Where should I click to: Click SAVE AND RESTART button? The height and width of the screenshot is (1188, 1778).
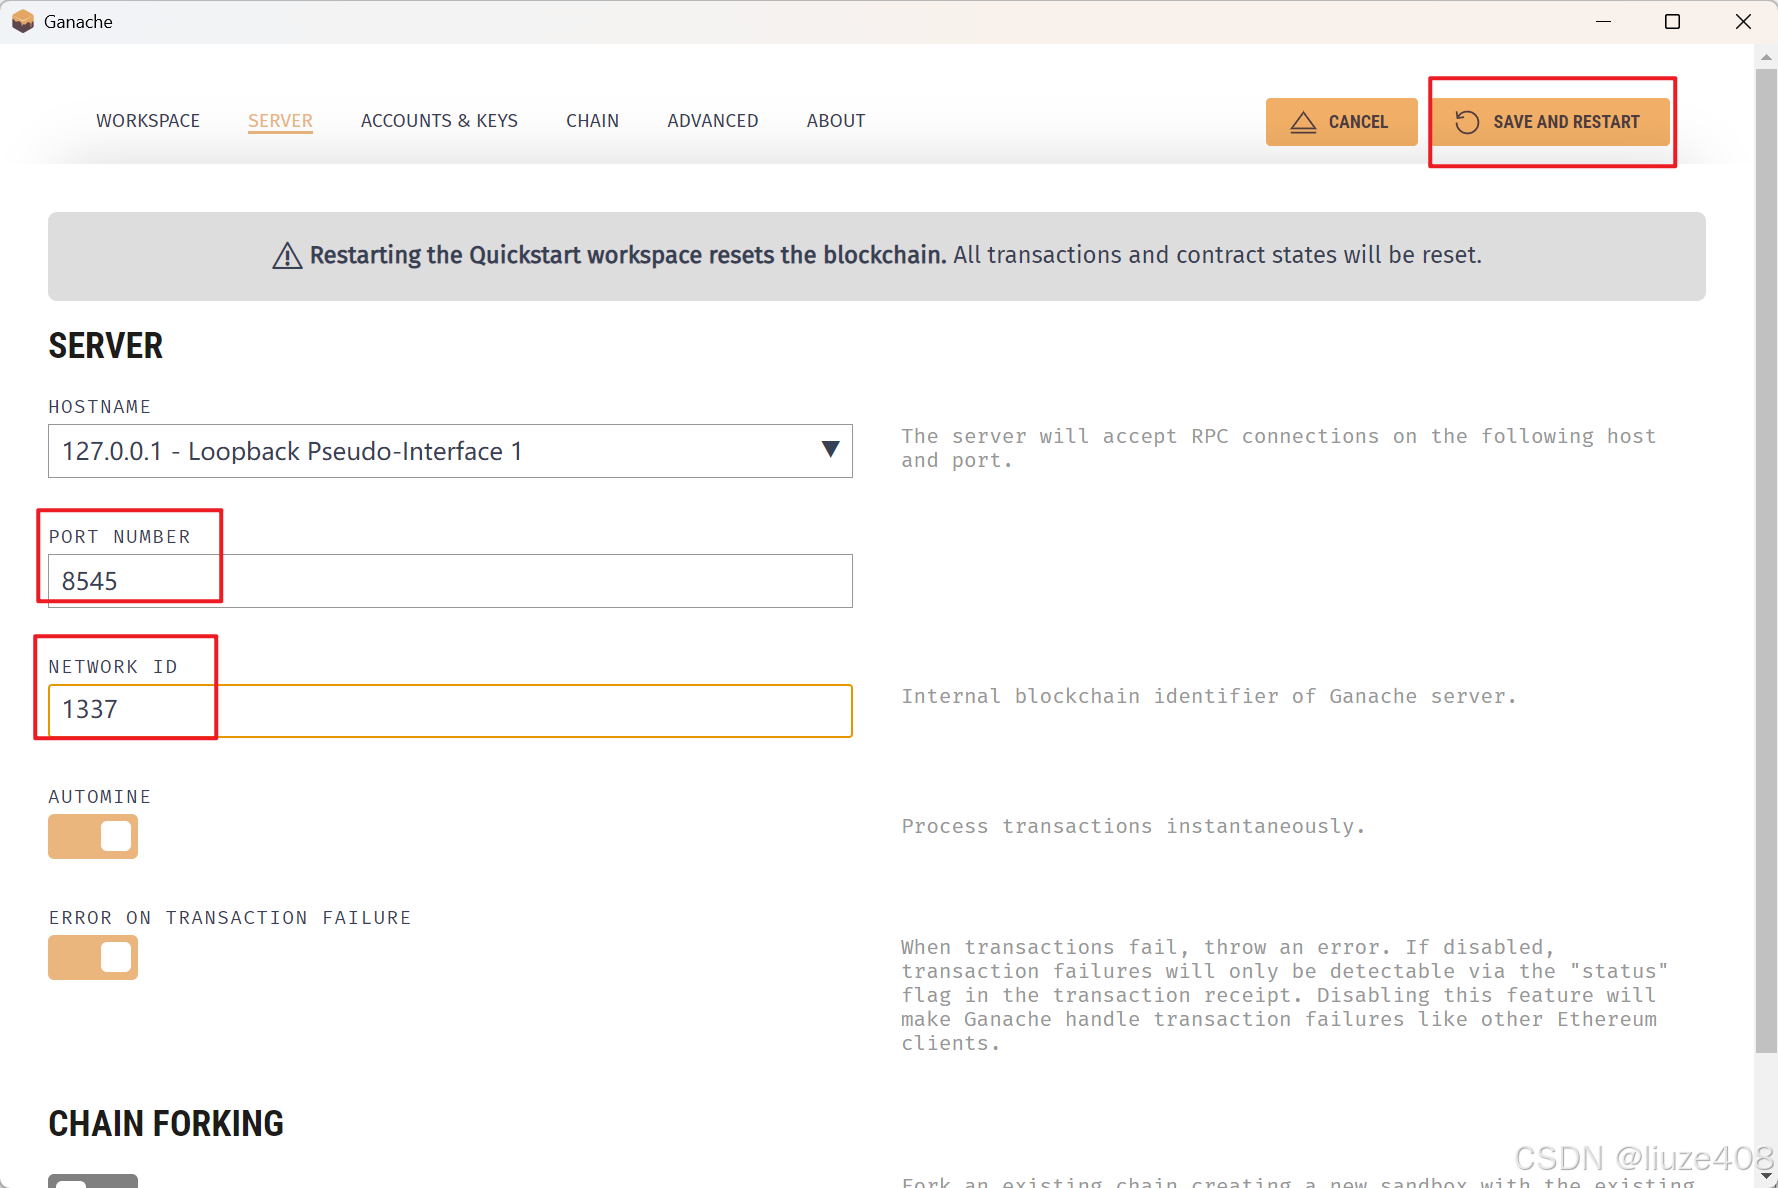1549,122
